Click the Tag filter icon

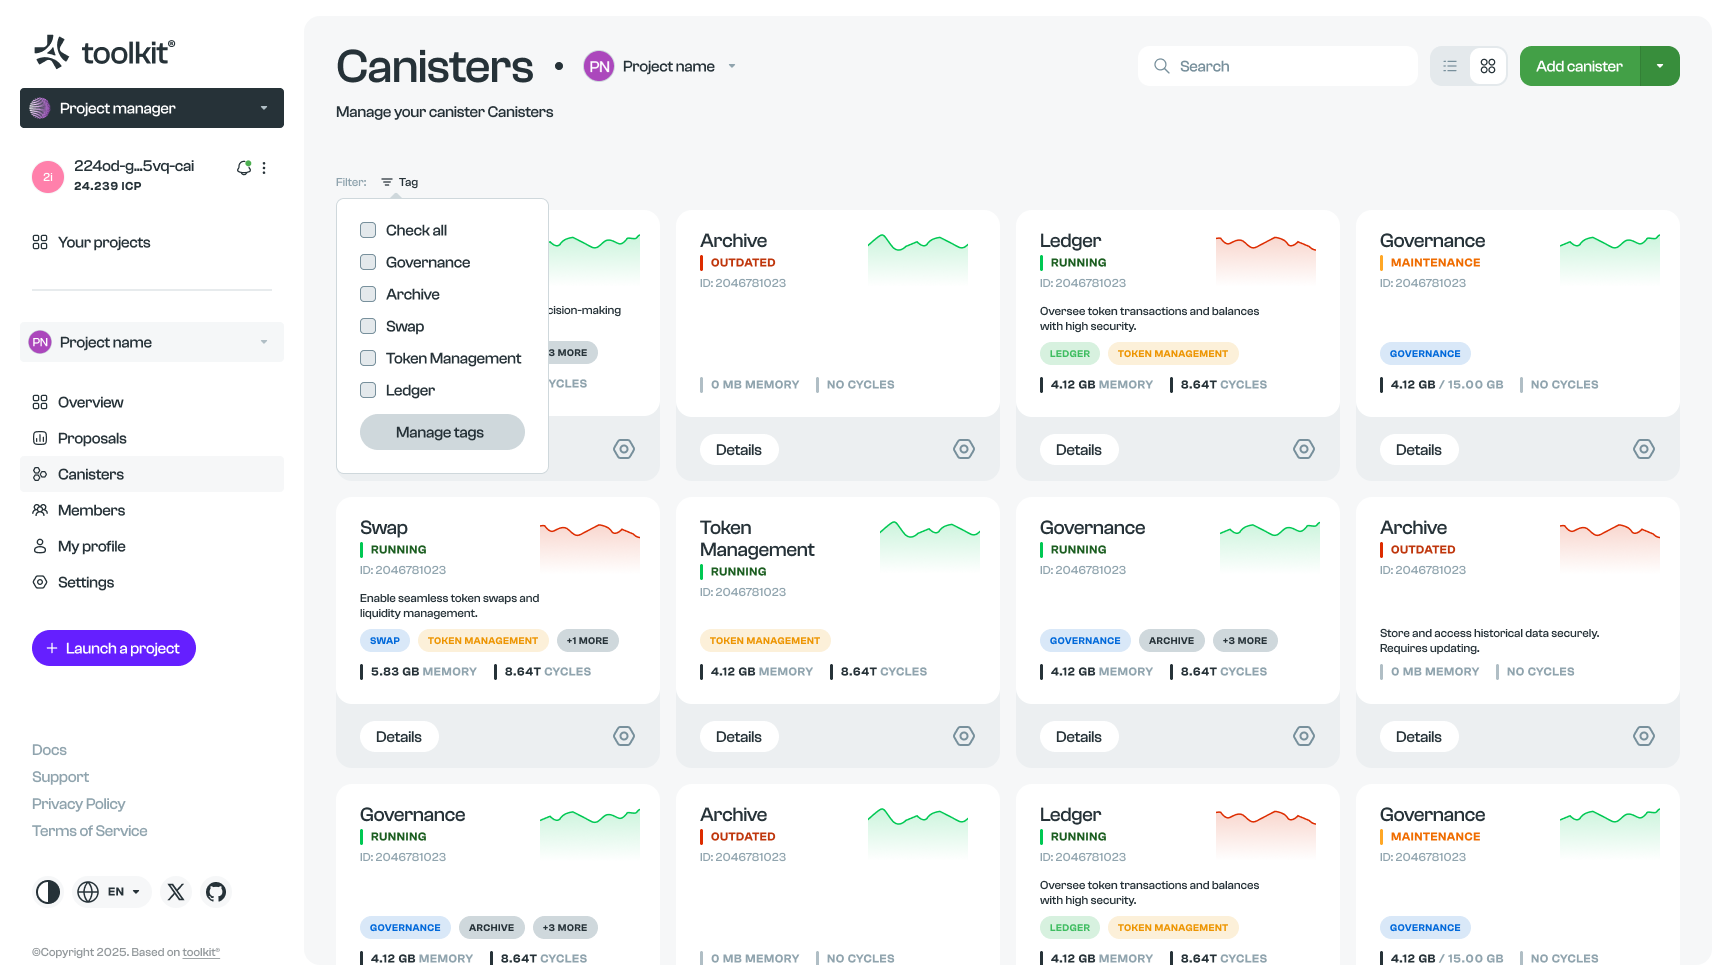[x=387, y=182]
